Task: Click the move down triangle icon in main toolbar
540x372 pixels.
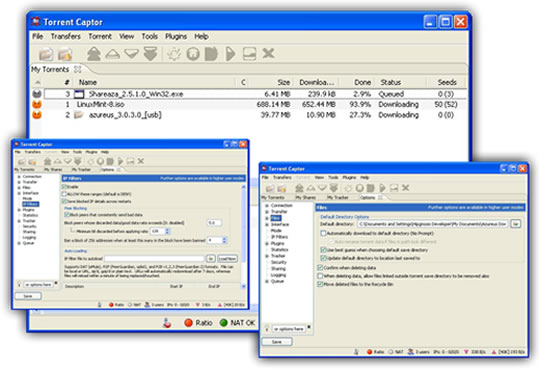Action: click(132, 54)
